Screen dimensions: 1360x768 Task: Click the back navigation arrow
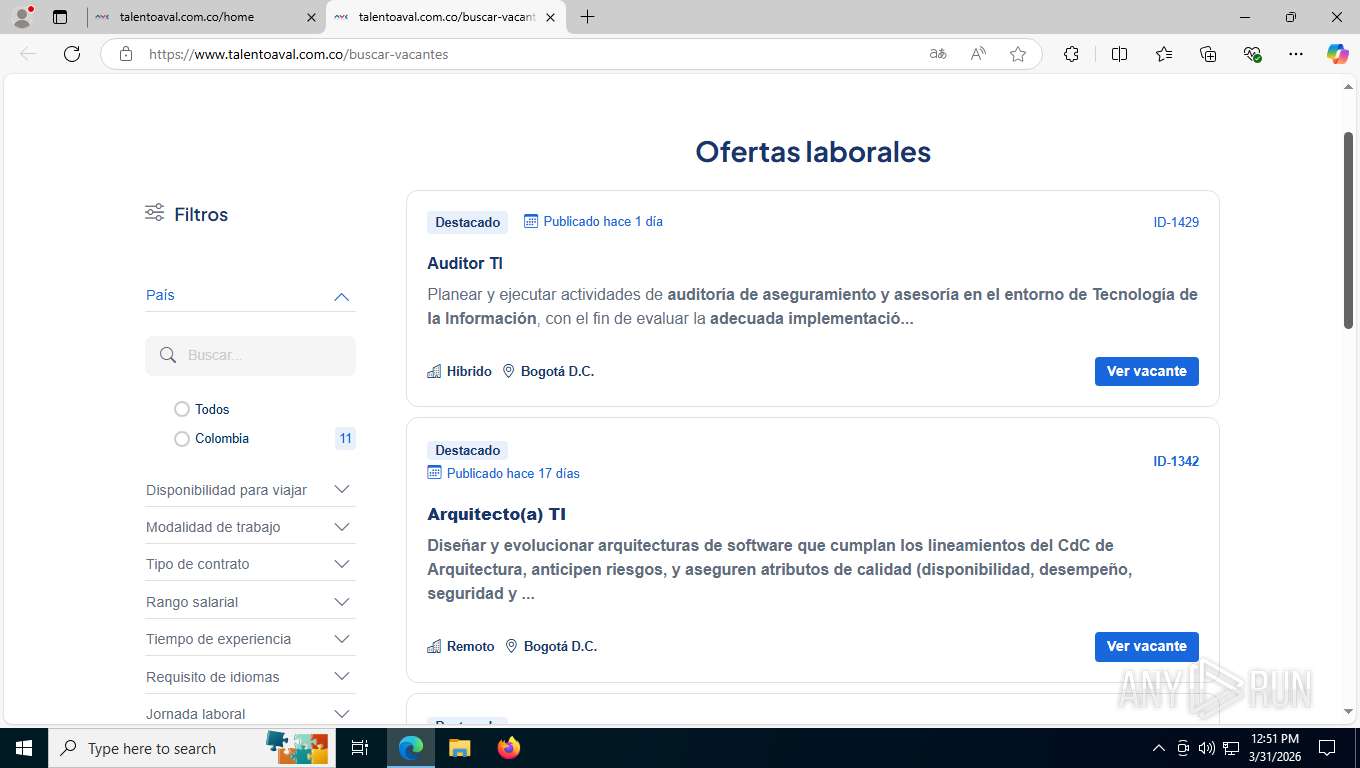tap(28, 54)
